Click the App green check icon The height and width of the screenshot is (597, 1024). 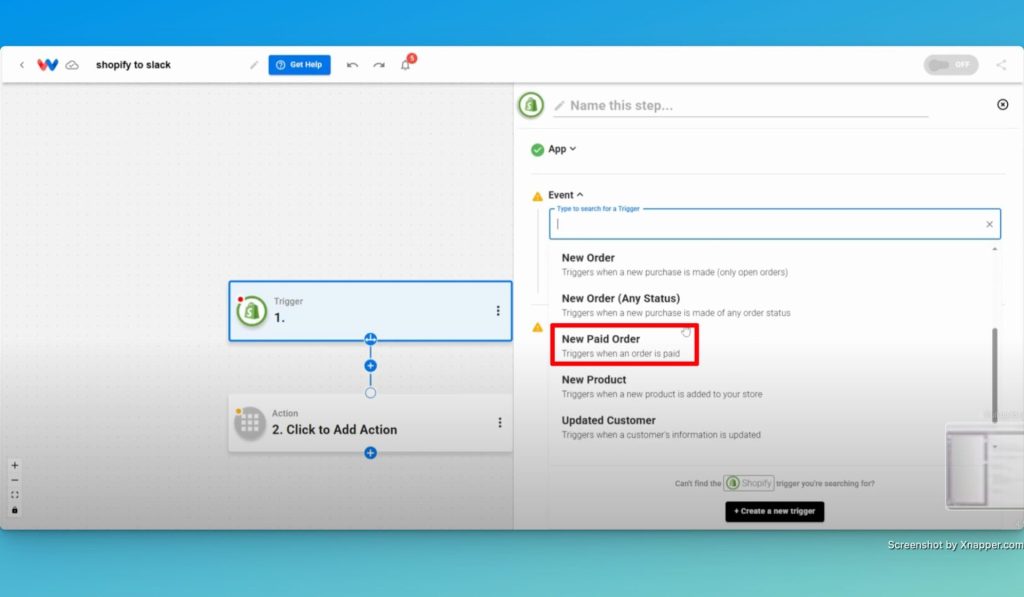pos(537,150)
